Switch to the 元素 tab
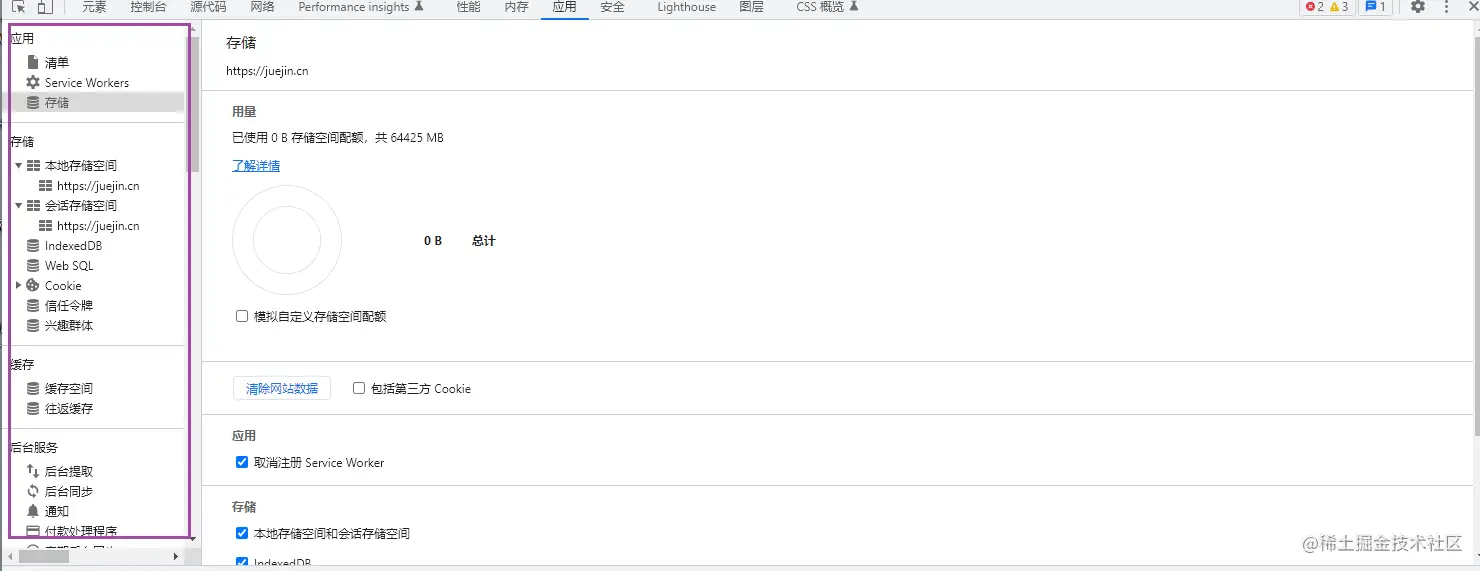1480x571 pixels. pos(94,7)
